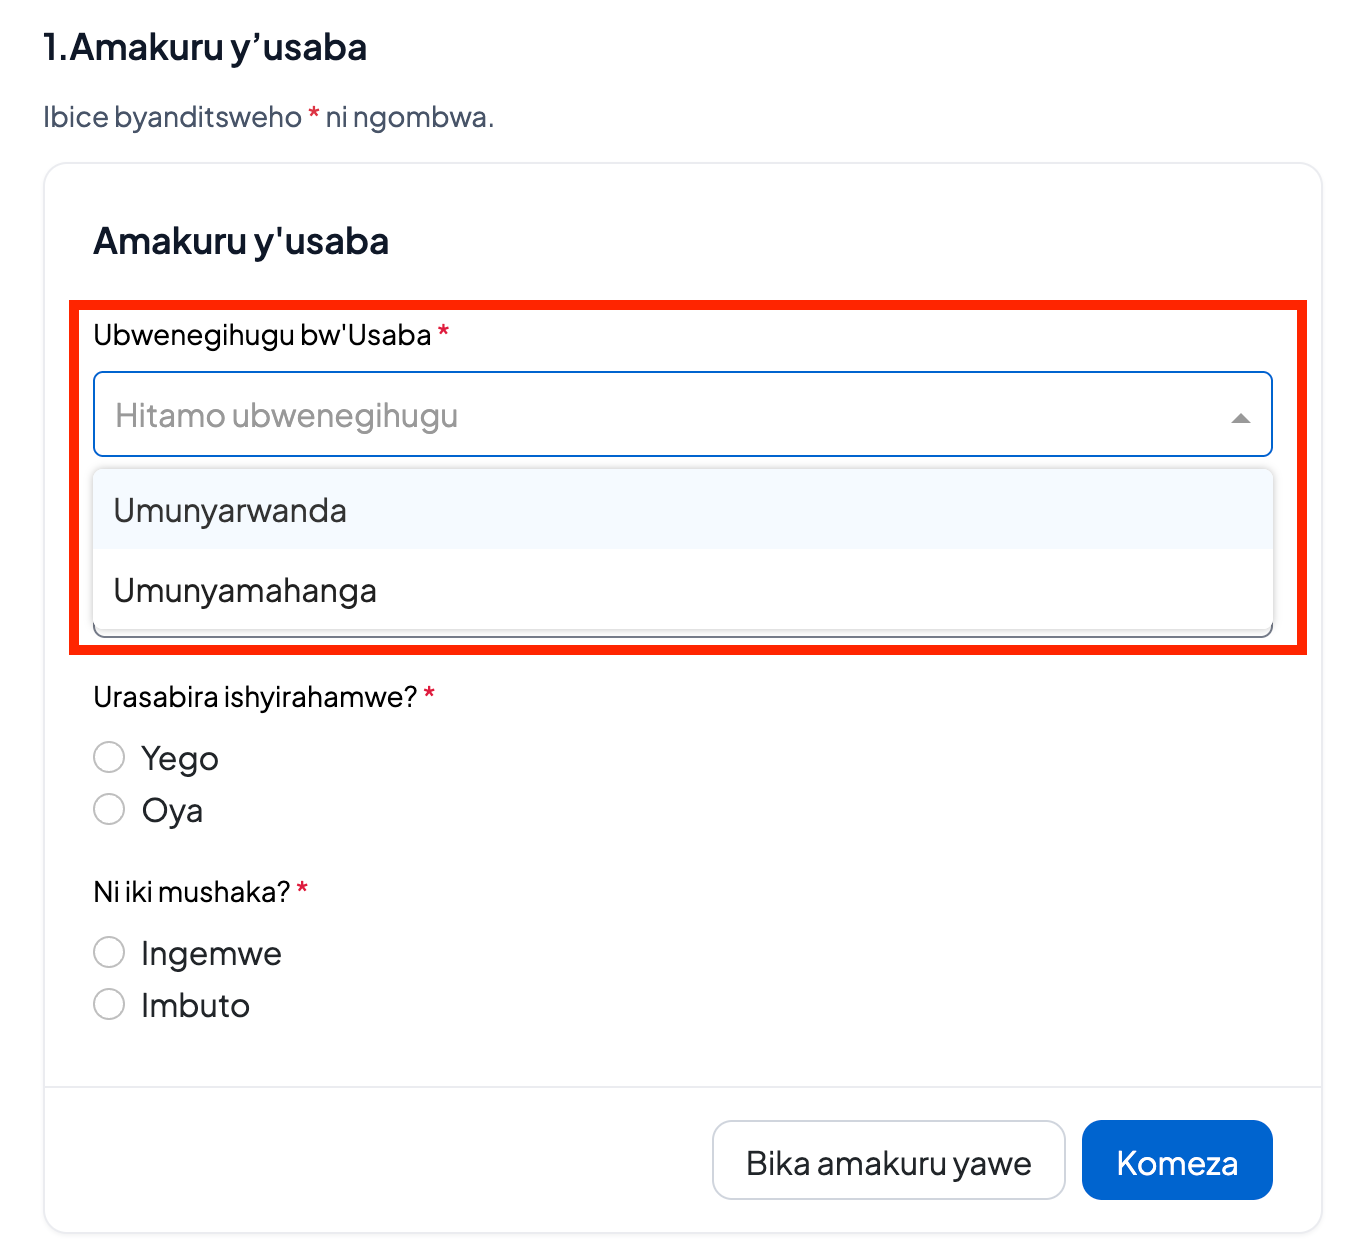The width and height of the screenshot is (1366, 1246).
Task: Click the red asterisk beside Ni iki mushaka?
Action: 302,888
